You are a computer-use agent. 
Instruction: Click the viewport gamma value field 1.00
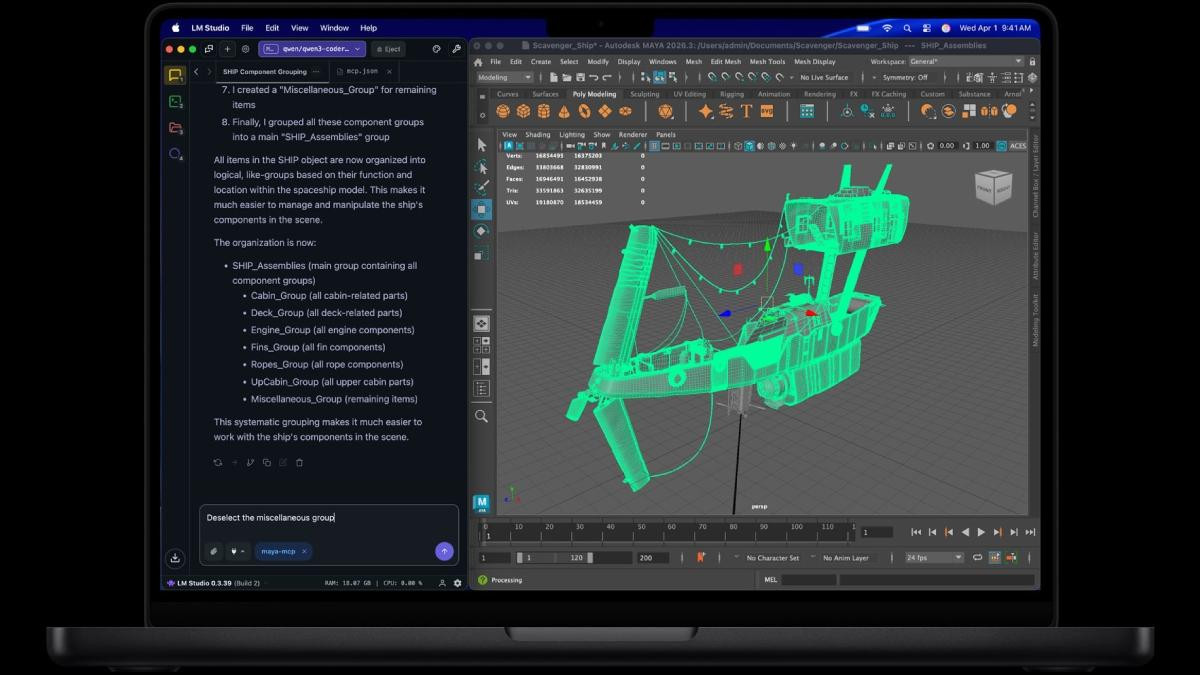(982, 146)
